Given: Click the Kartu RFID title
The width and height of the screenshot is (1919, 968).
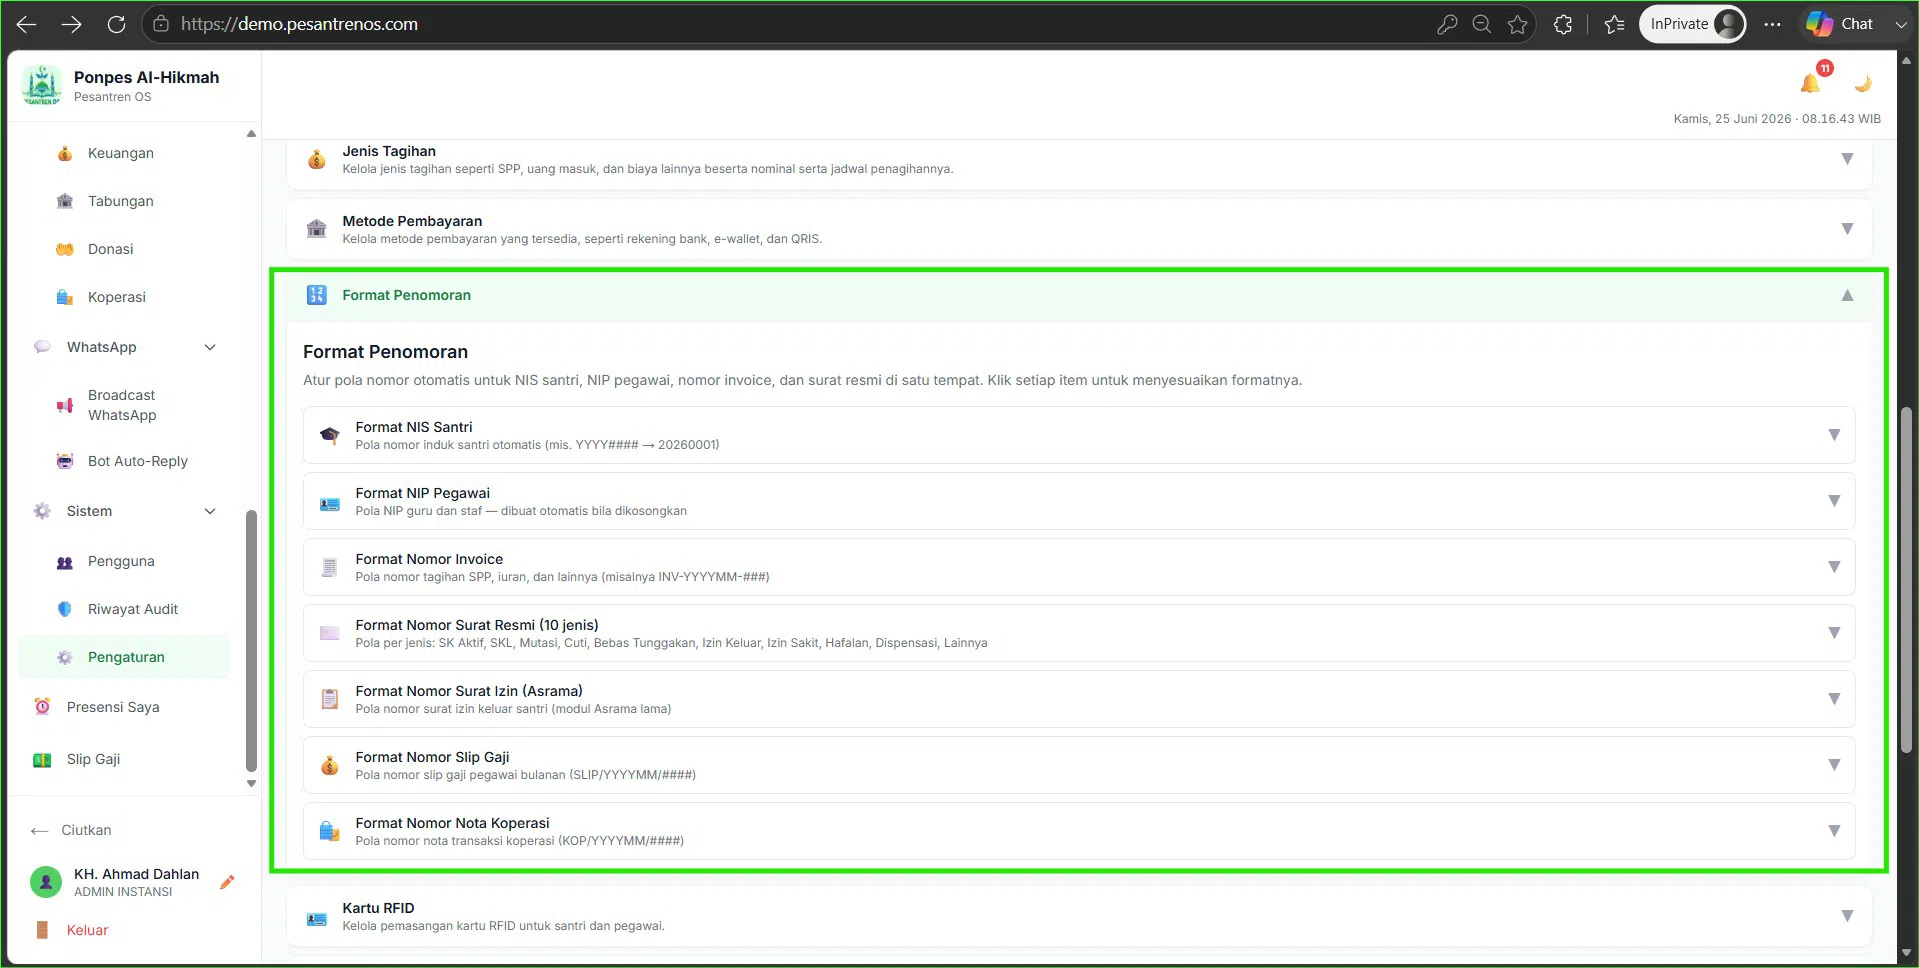Looking at the screenshot, I should 378,908.
